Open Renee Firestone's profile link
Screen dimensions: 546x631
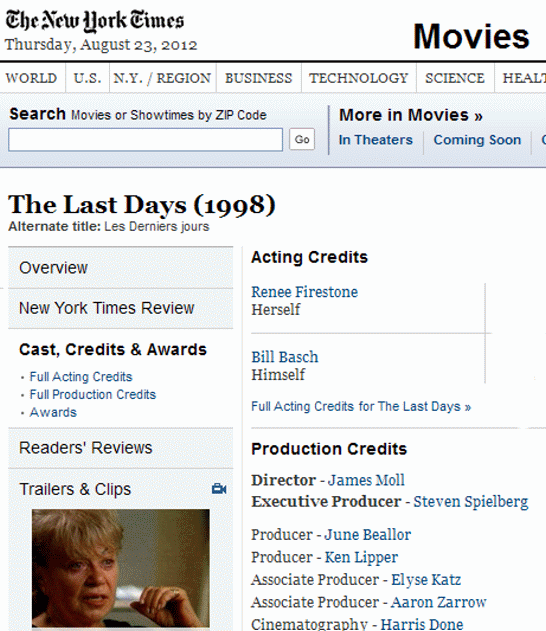(304, 292)
